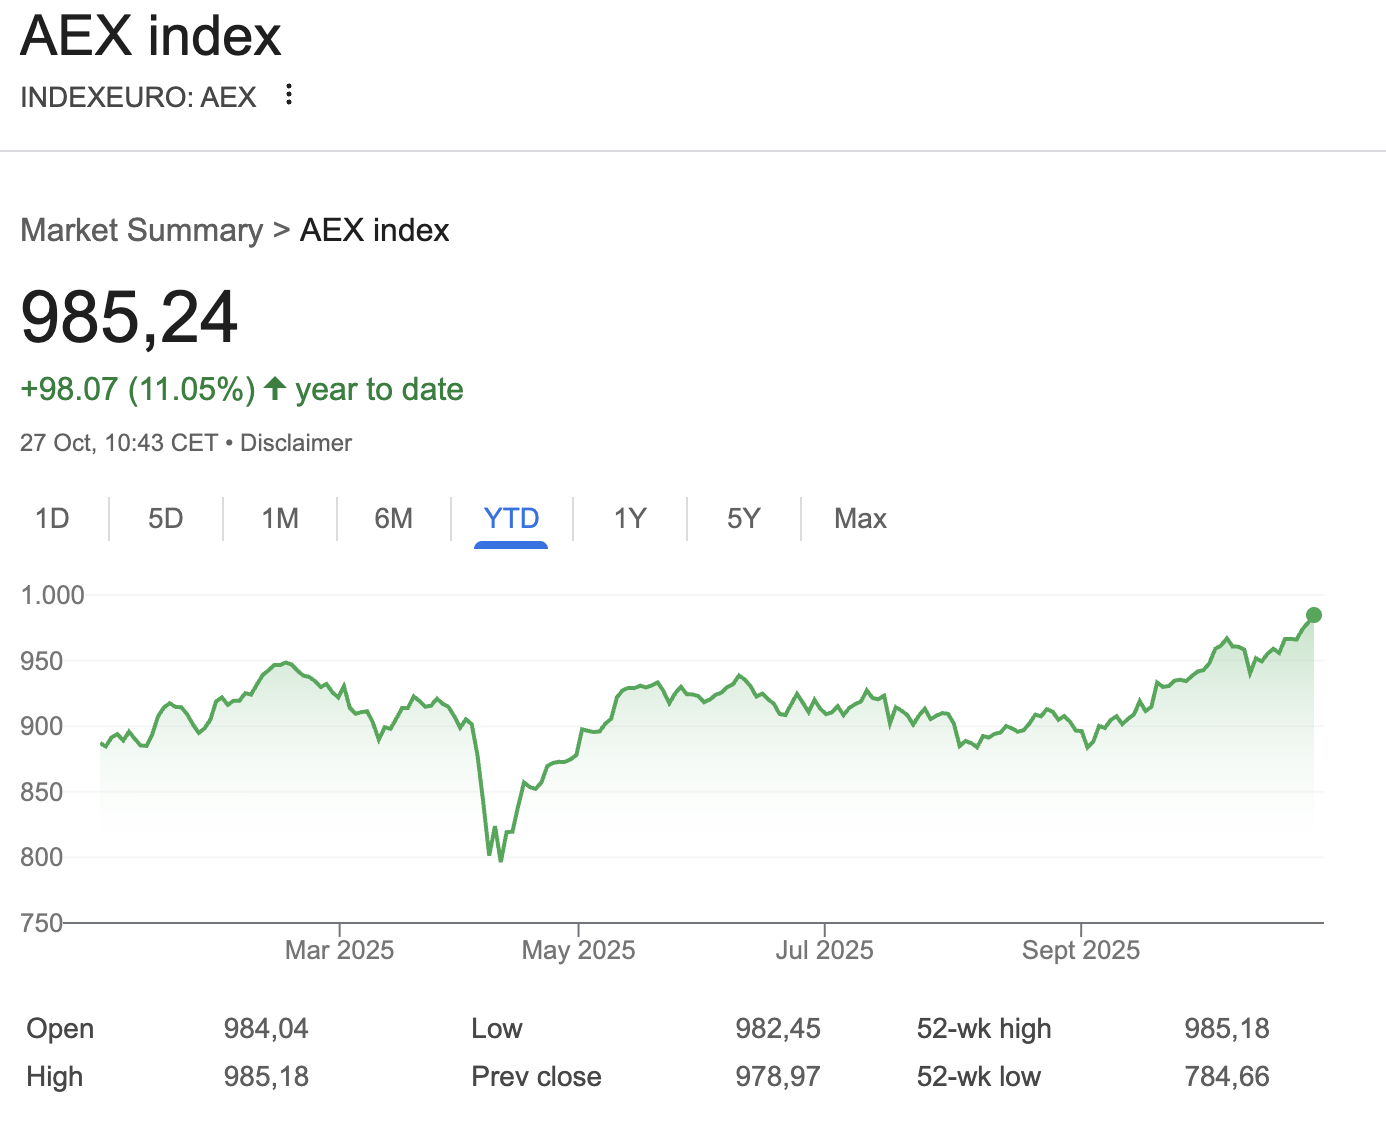Open the three-dot more options menu
Screen dimensions: 1386x1134
point(289,95)
